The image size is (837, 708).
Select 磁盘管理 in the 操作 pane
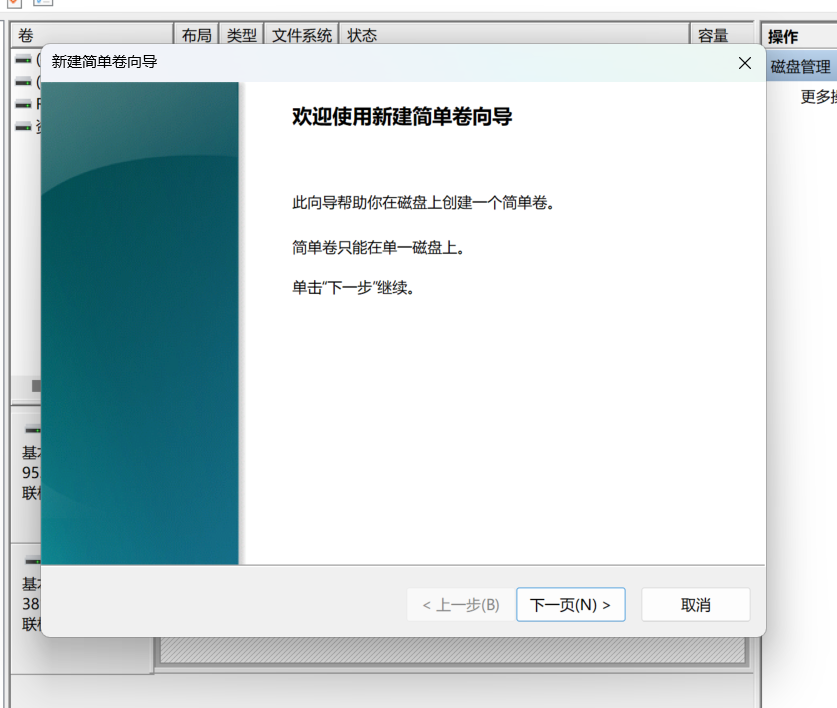[800, 67]
